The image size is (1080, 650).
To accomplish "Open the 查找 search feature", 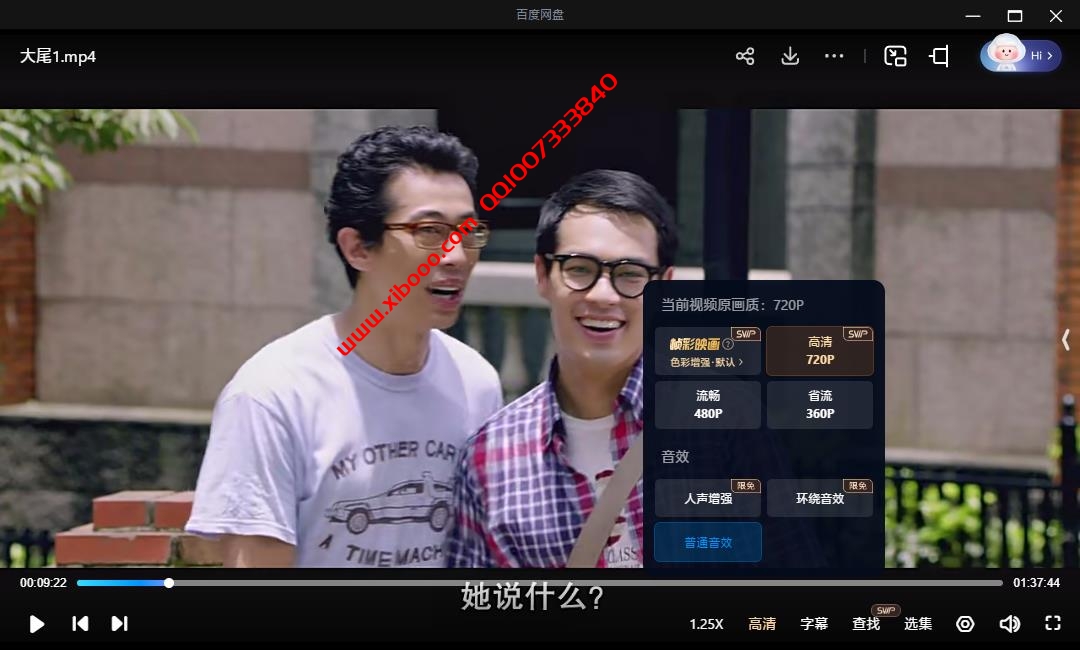I will 866,624.
